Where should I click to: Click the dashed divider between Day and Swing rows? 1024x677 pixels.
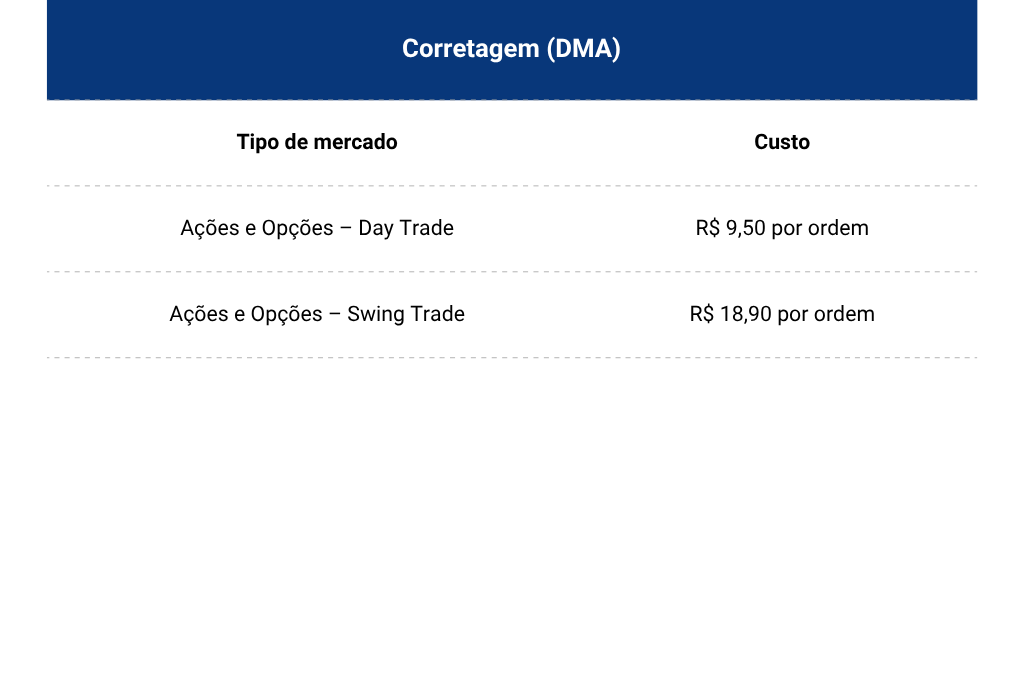tap(512, 272)
